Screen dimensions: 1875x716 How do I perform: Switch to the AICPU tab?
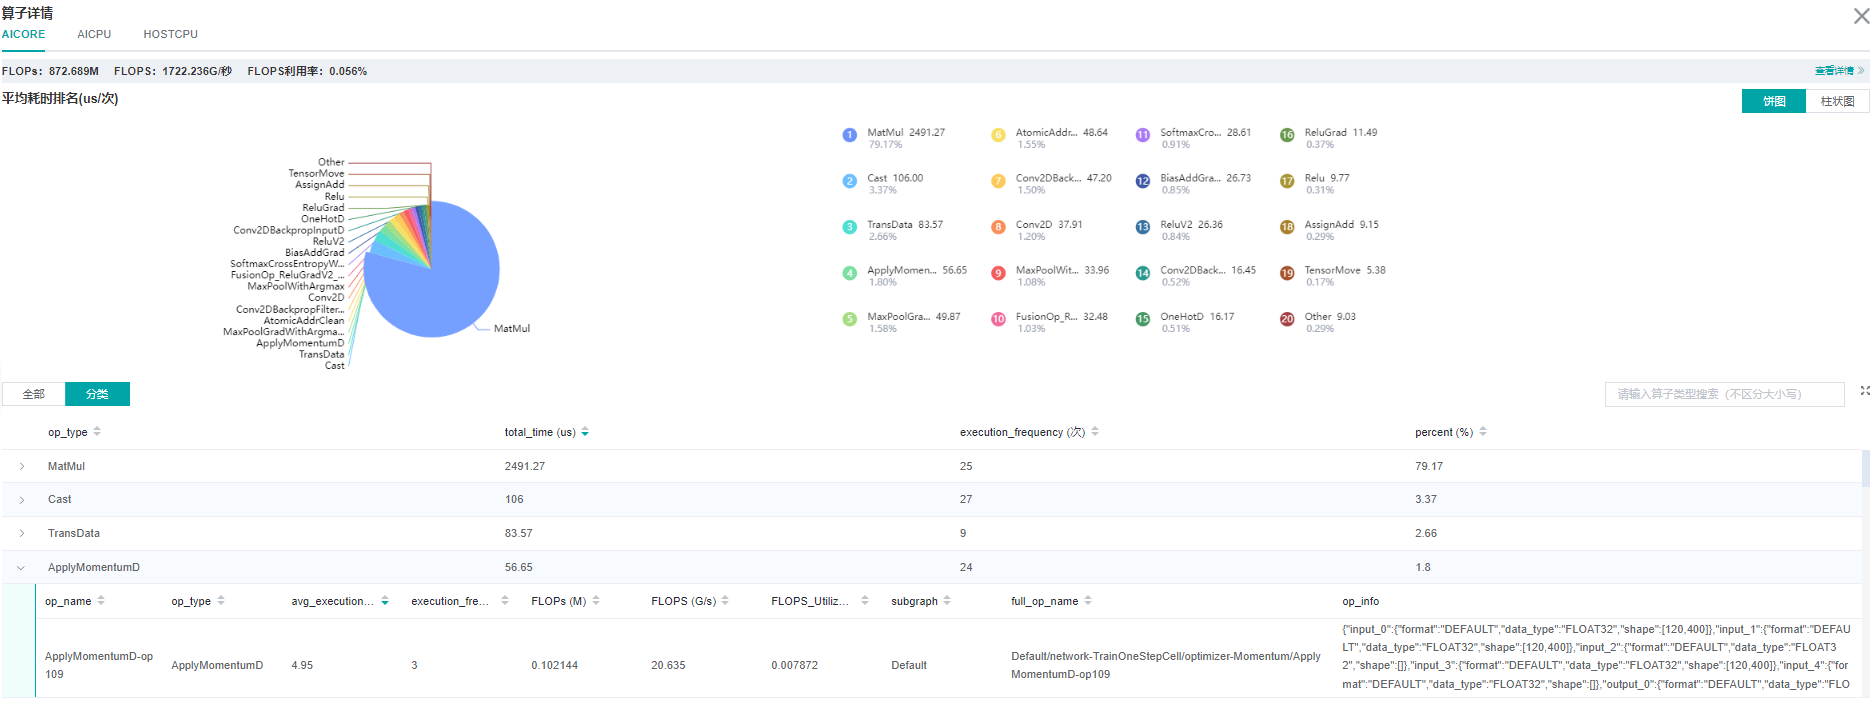[94, 34]
